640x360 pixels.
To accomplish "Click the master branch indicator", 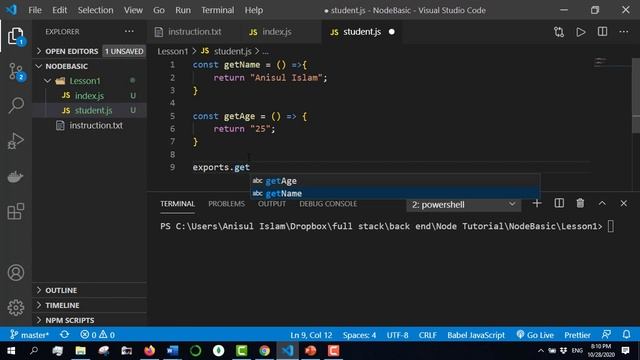I will 29,335.
